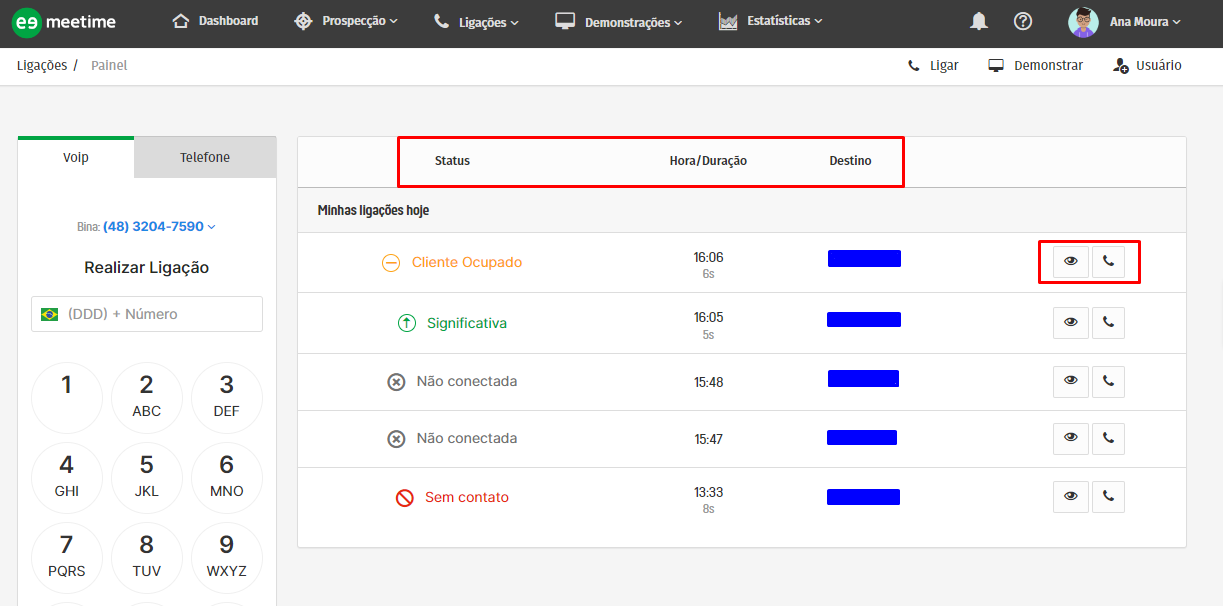View details of Cliente Ocupado call

point(1071,262)
